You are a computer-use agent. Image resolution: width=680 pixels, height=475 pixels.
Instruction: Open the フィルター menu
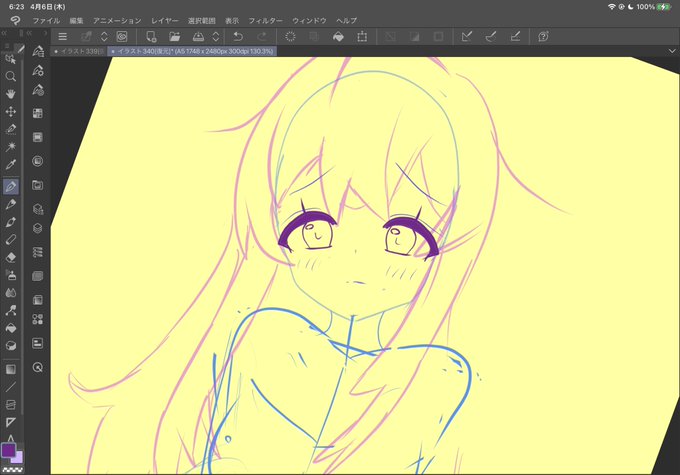tap(265, 20)
